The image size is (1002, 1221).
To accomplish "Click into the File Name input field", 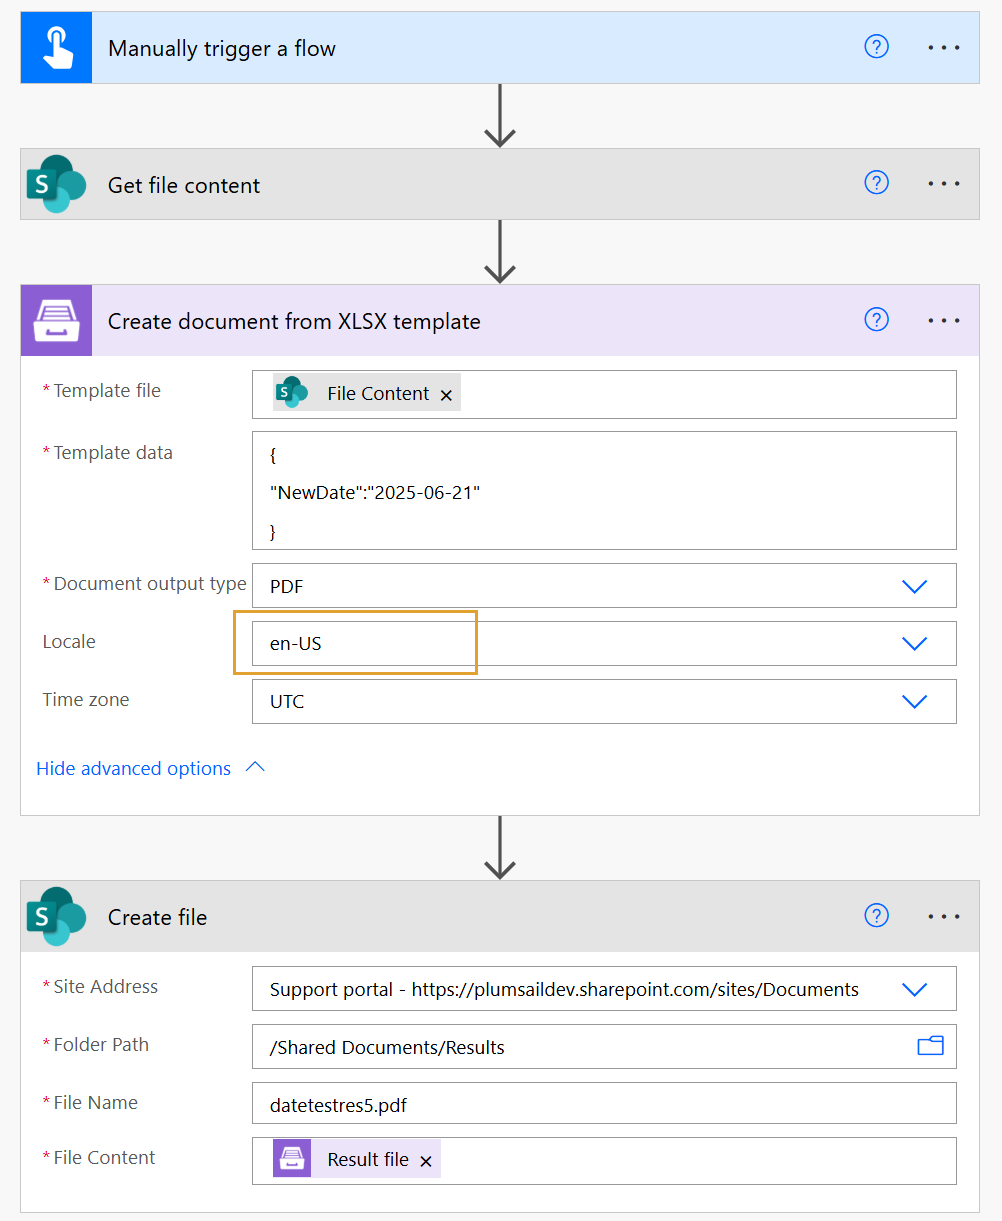I will point(603,1104).
